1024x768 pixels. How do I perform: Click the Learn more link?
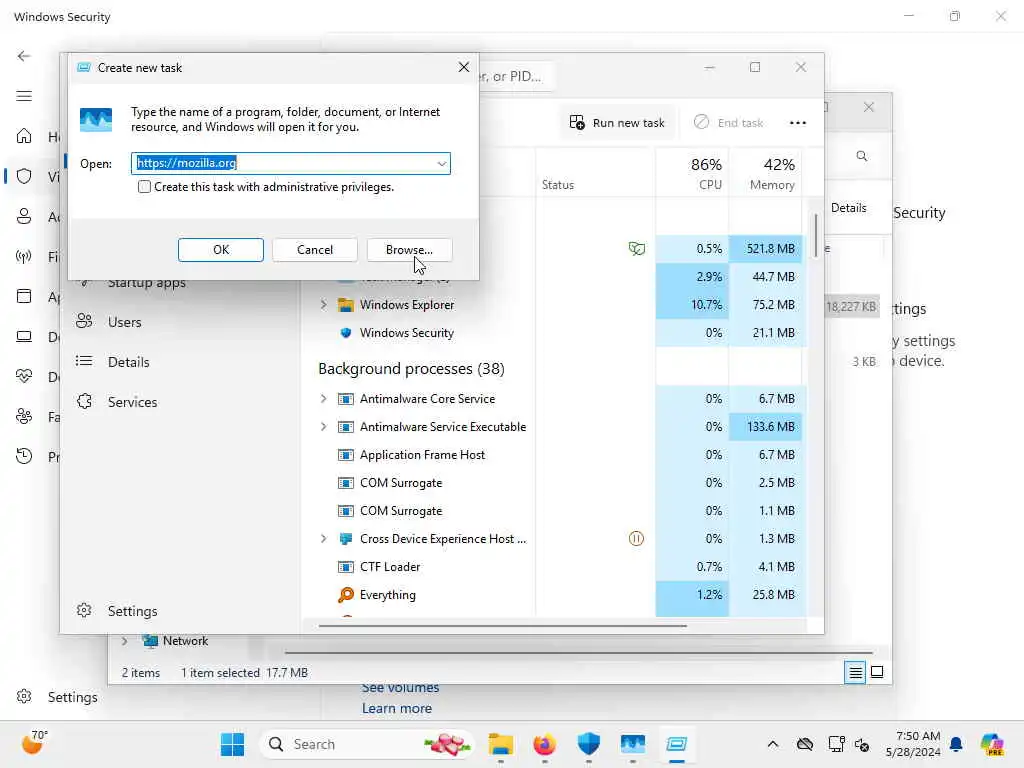click(x=397, y=709)
